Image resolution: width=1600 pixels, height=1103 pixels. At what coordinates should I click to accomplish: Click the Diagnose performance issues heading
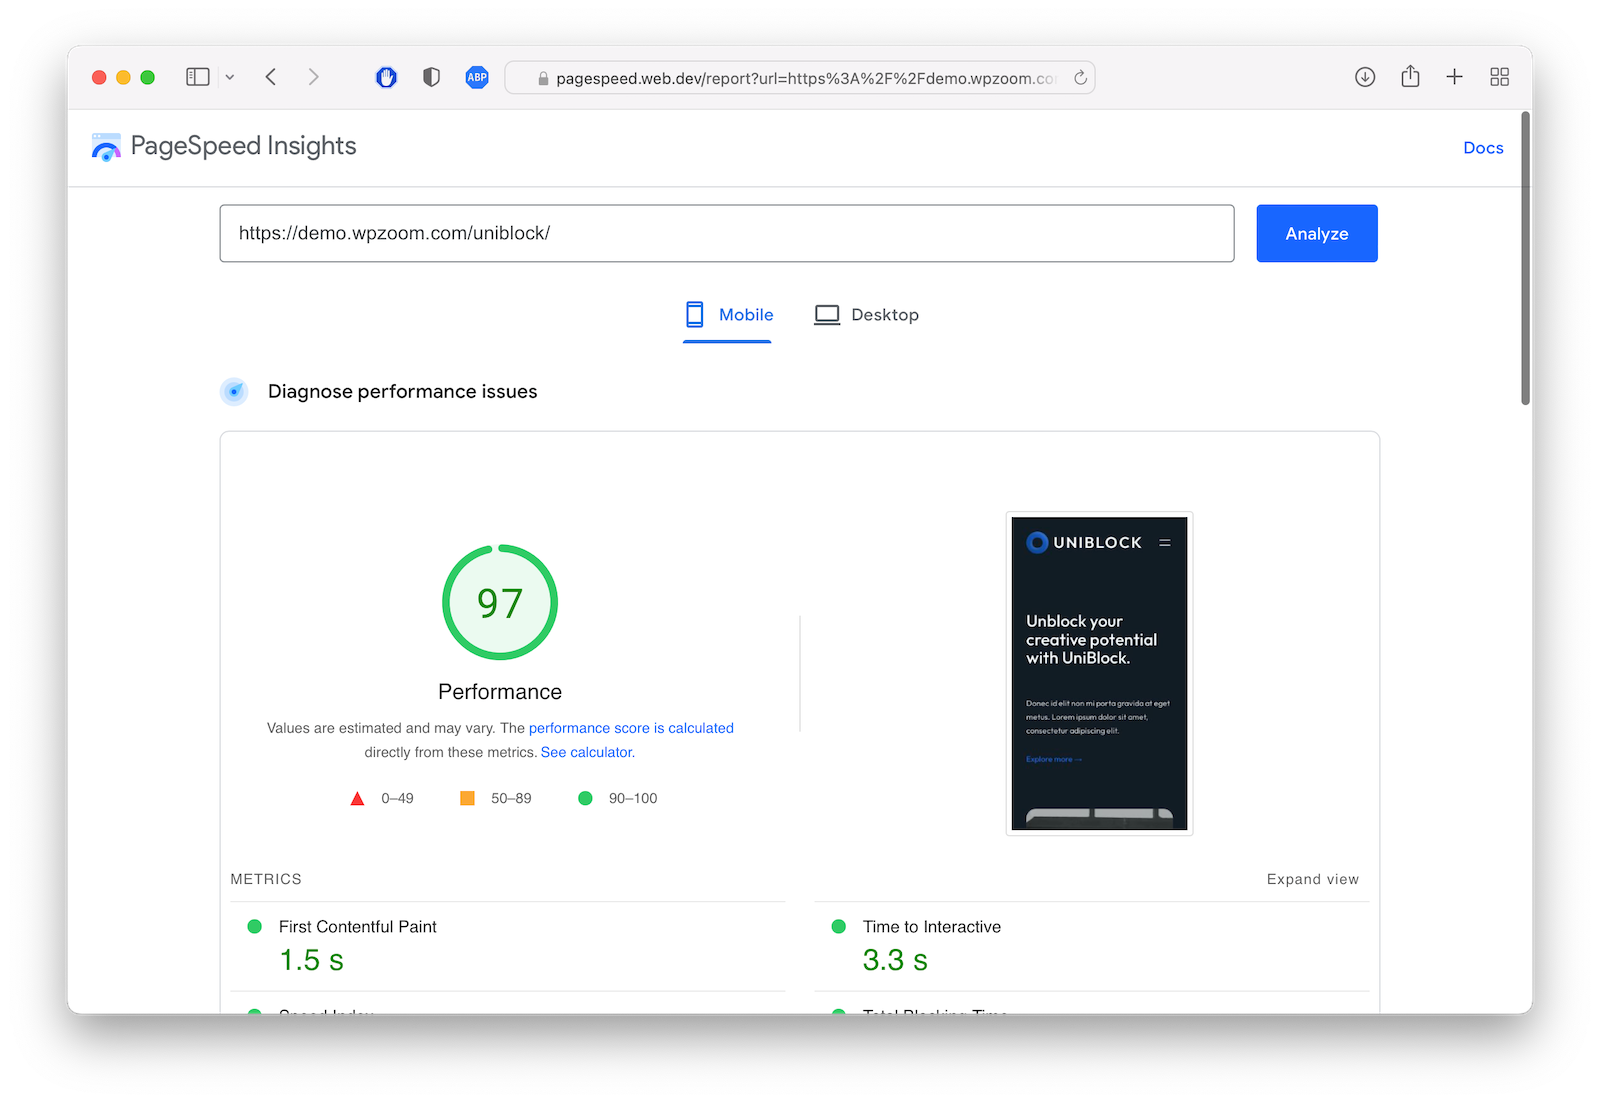click(402, 392)
